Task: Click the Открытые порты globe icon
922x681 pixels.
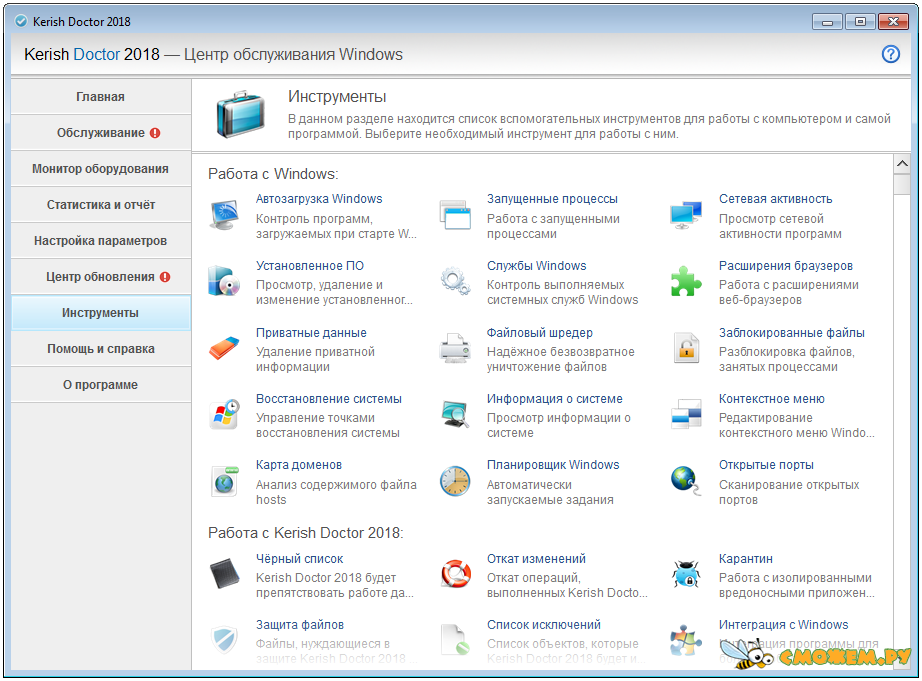Action: click(686, 481)
